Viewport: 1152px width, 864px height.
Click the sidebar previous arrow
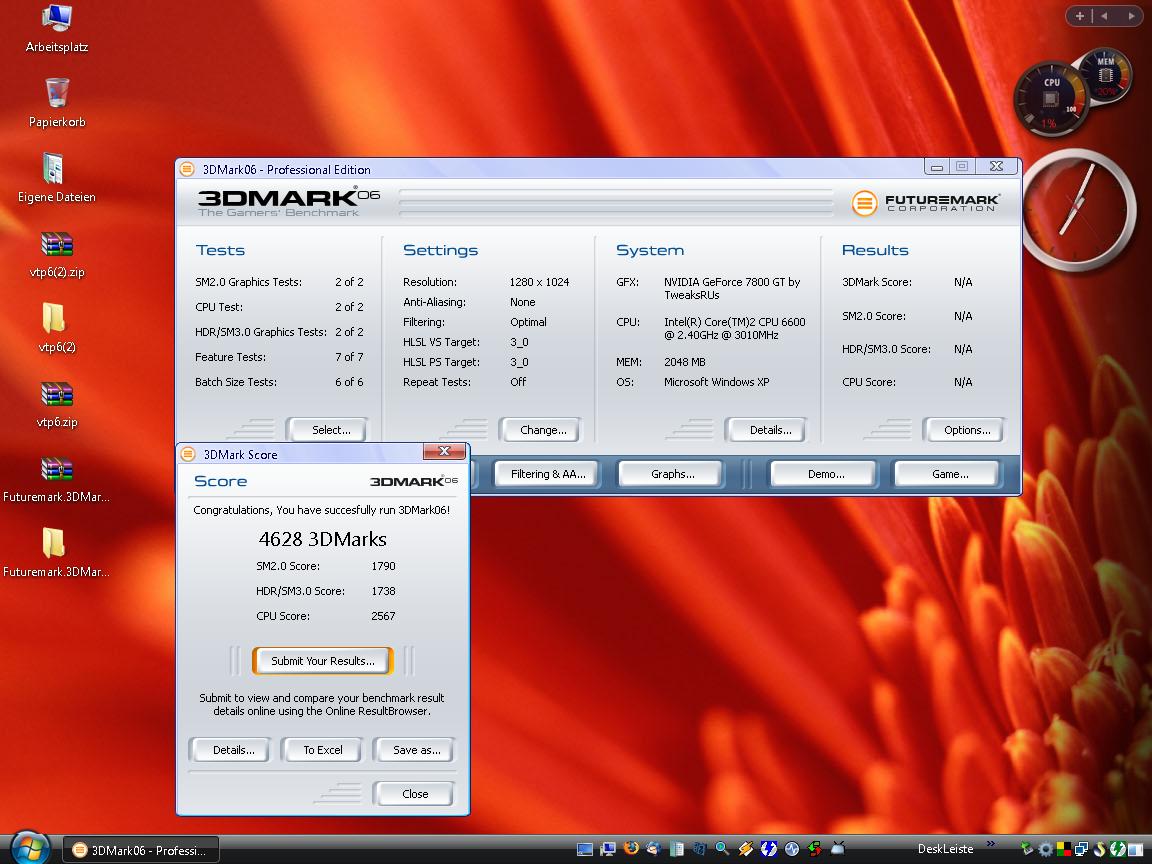(1104, 15)
